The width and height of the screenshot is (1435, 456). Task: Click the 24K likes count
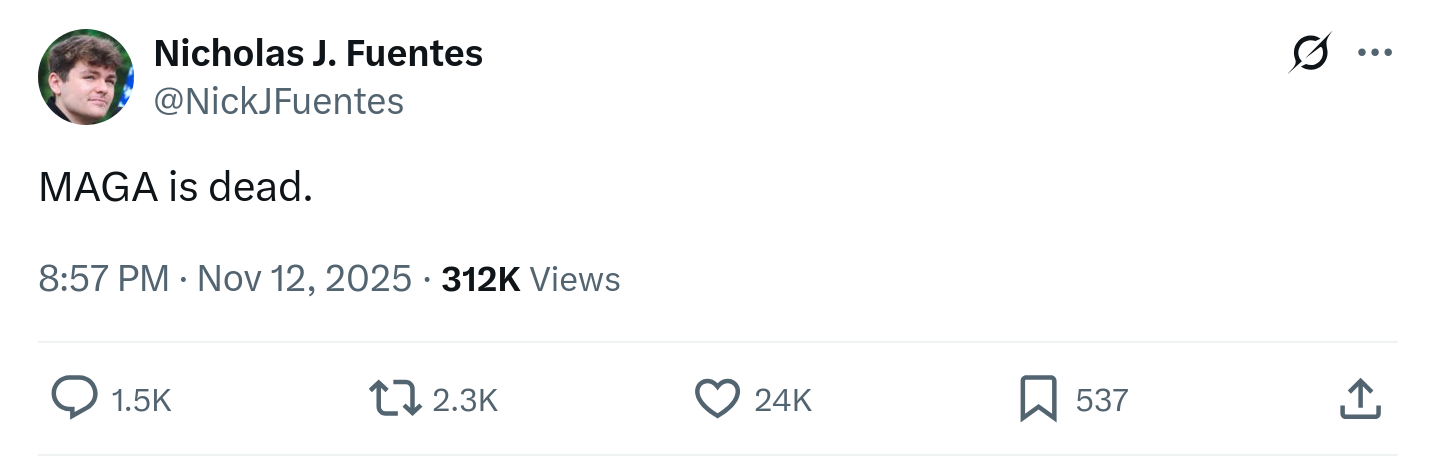click(783, 401)
